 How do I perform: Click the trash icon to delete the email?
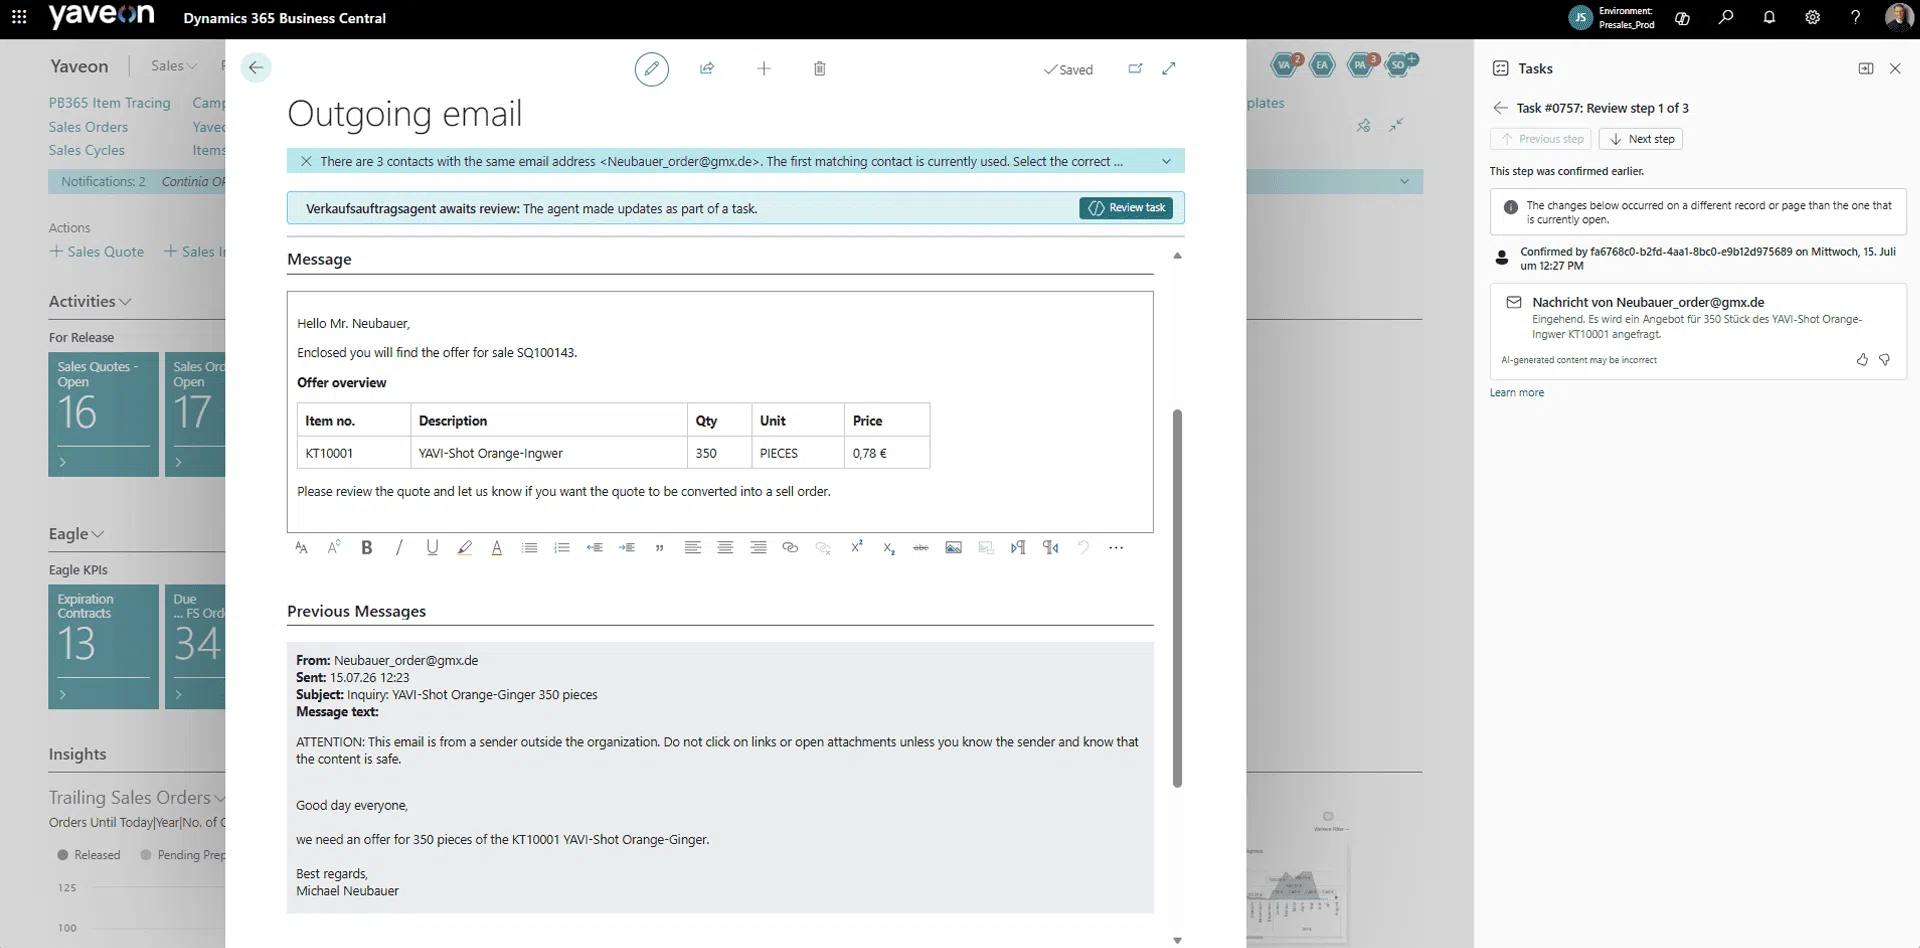[x=819, y=69]
